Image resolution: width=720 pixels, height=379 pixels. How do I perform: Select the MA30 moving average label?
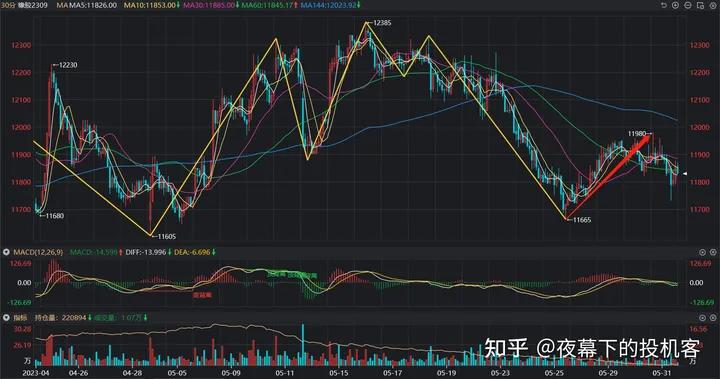(x=208, y=6)
